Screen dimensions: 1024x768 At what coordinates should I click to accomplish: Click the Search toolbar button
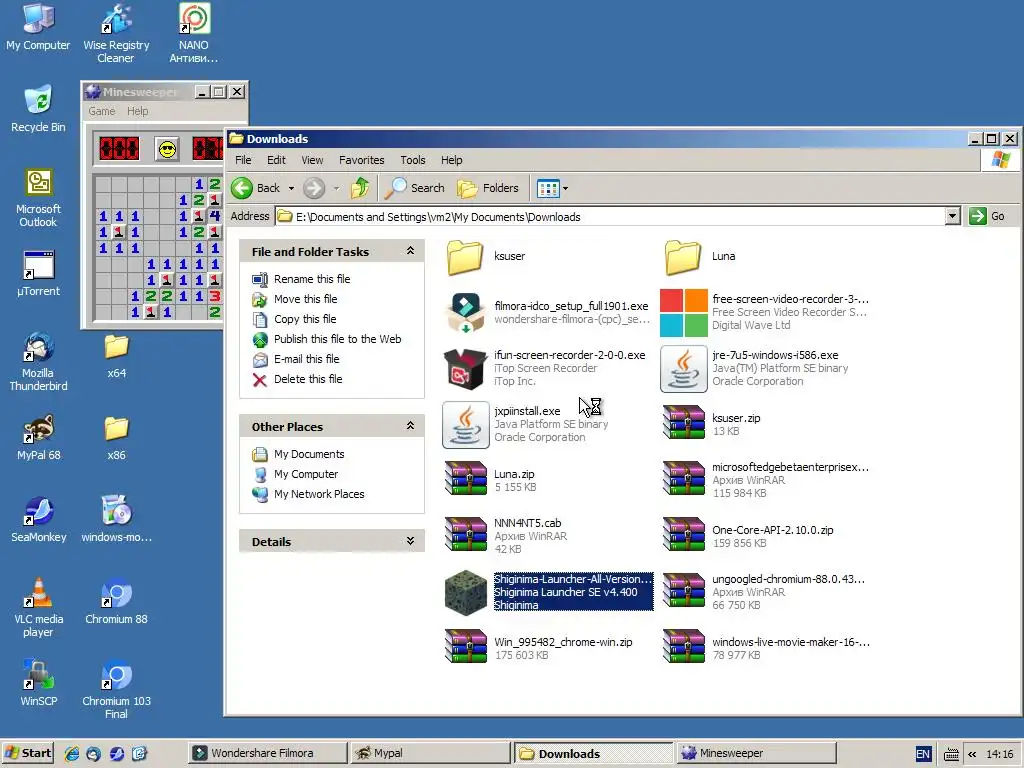click(x=414, y=188)
